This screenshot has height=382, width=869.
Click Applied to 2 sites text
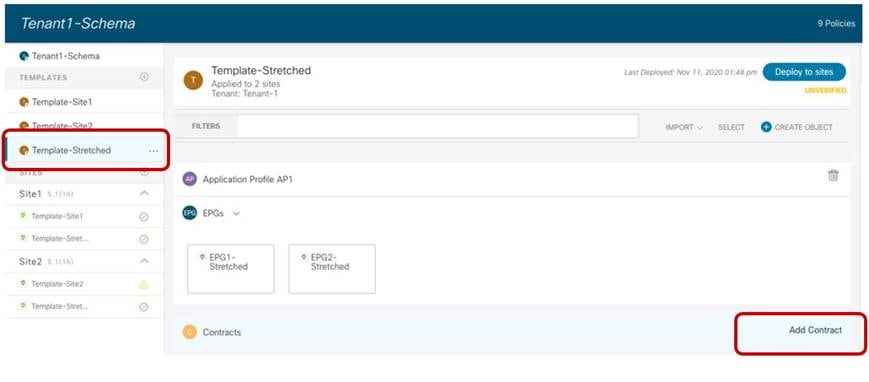point(246,84)
